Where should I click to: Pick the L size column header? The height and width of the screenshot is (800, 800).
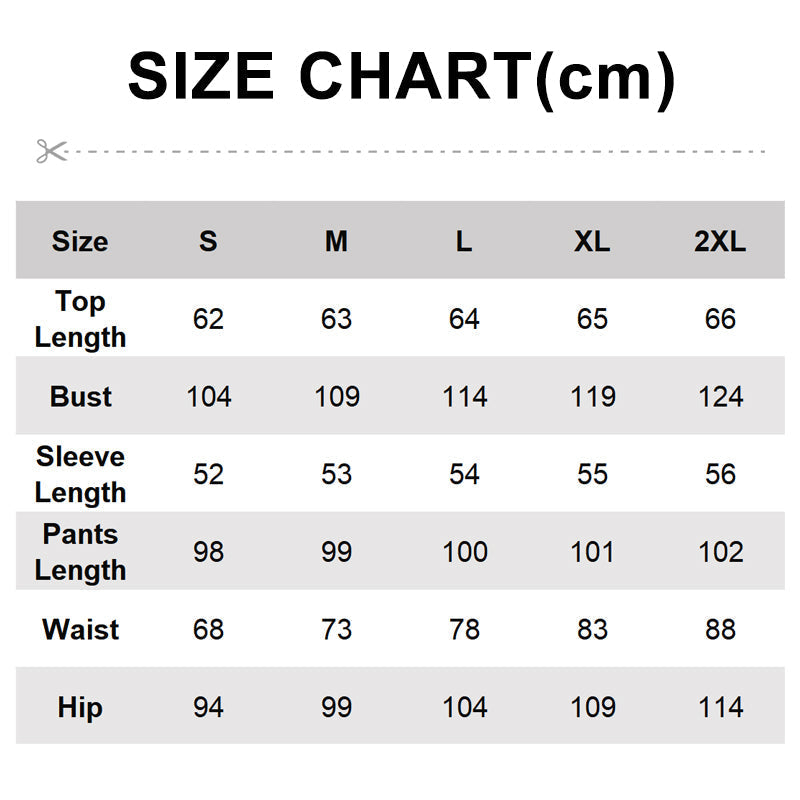coord(464,241)
